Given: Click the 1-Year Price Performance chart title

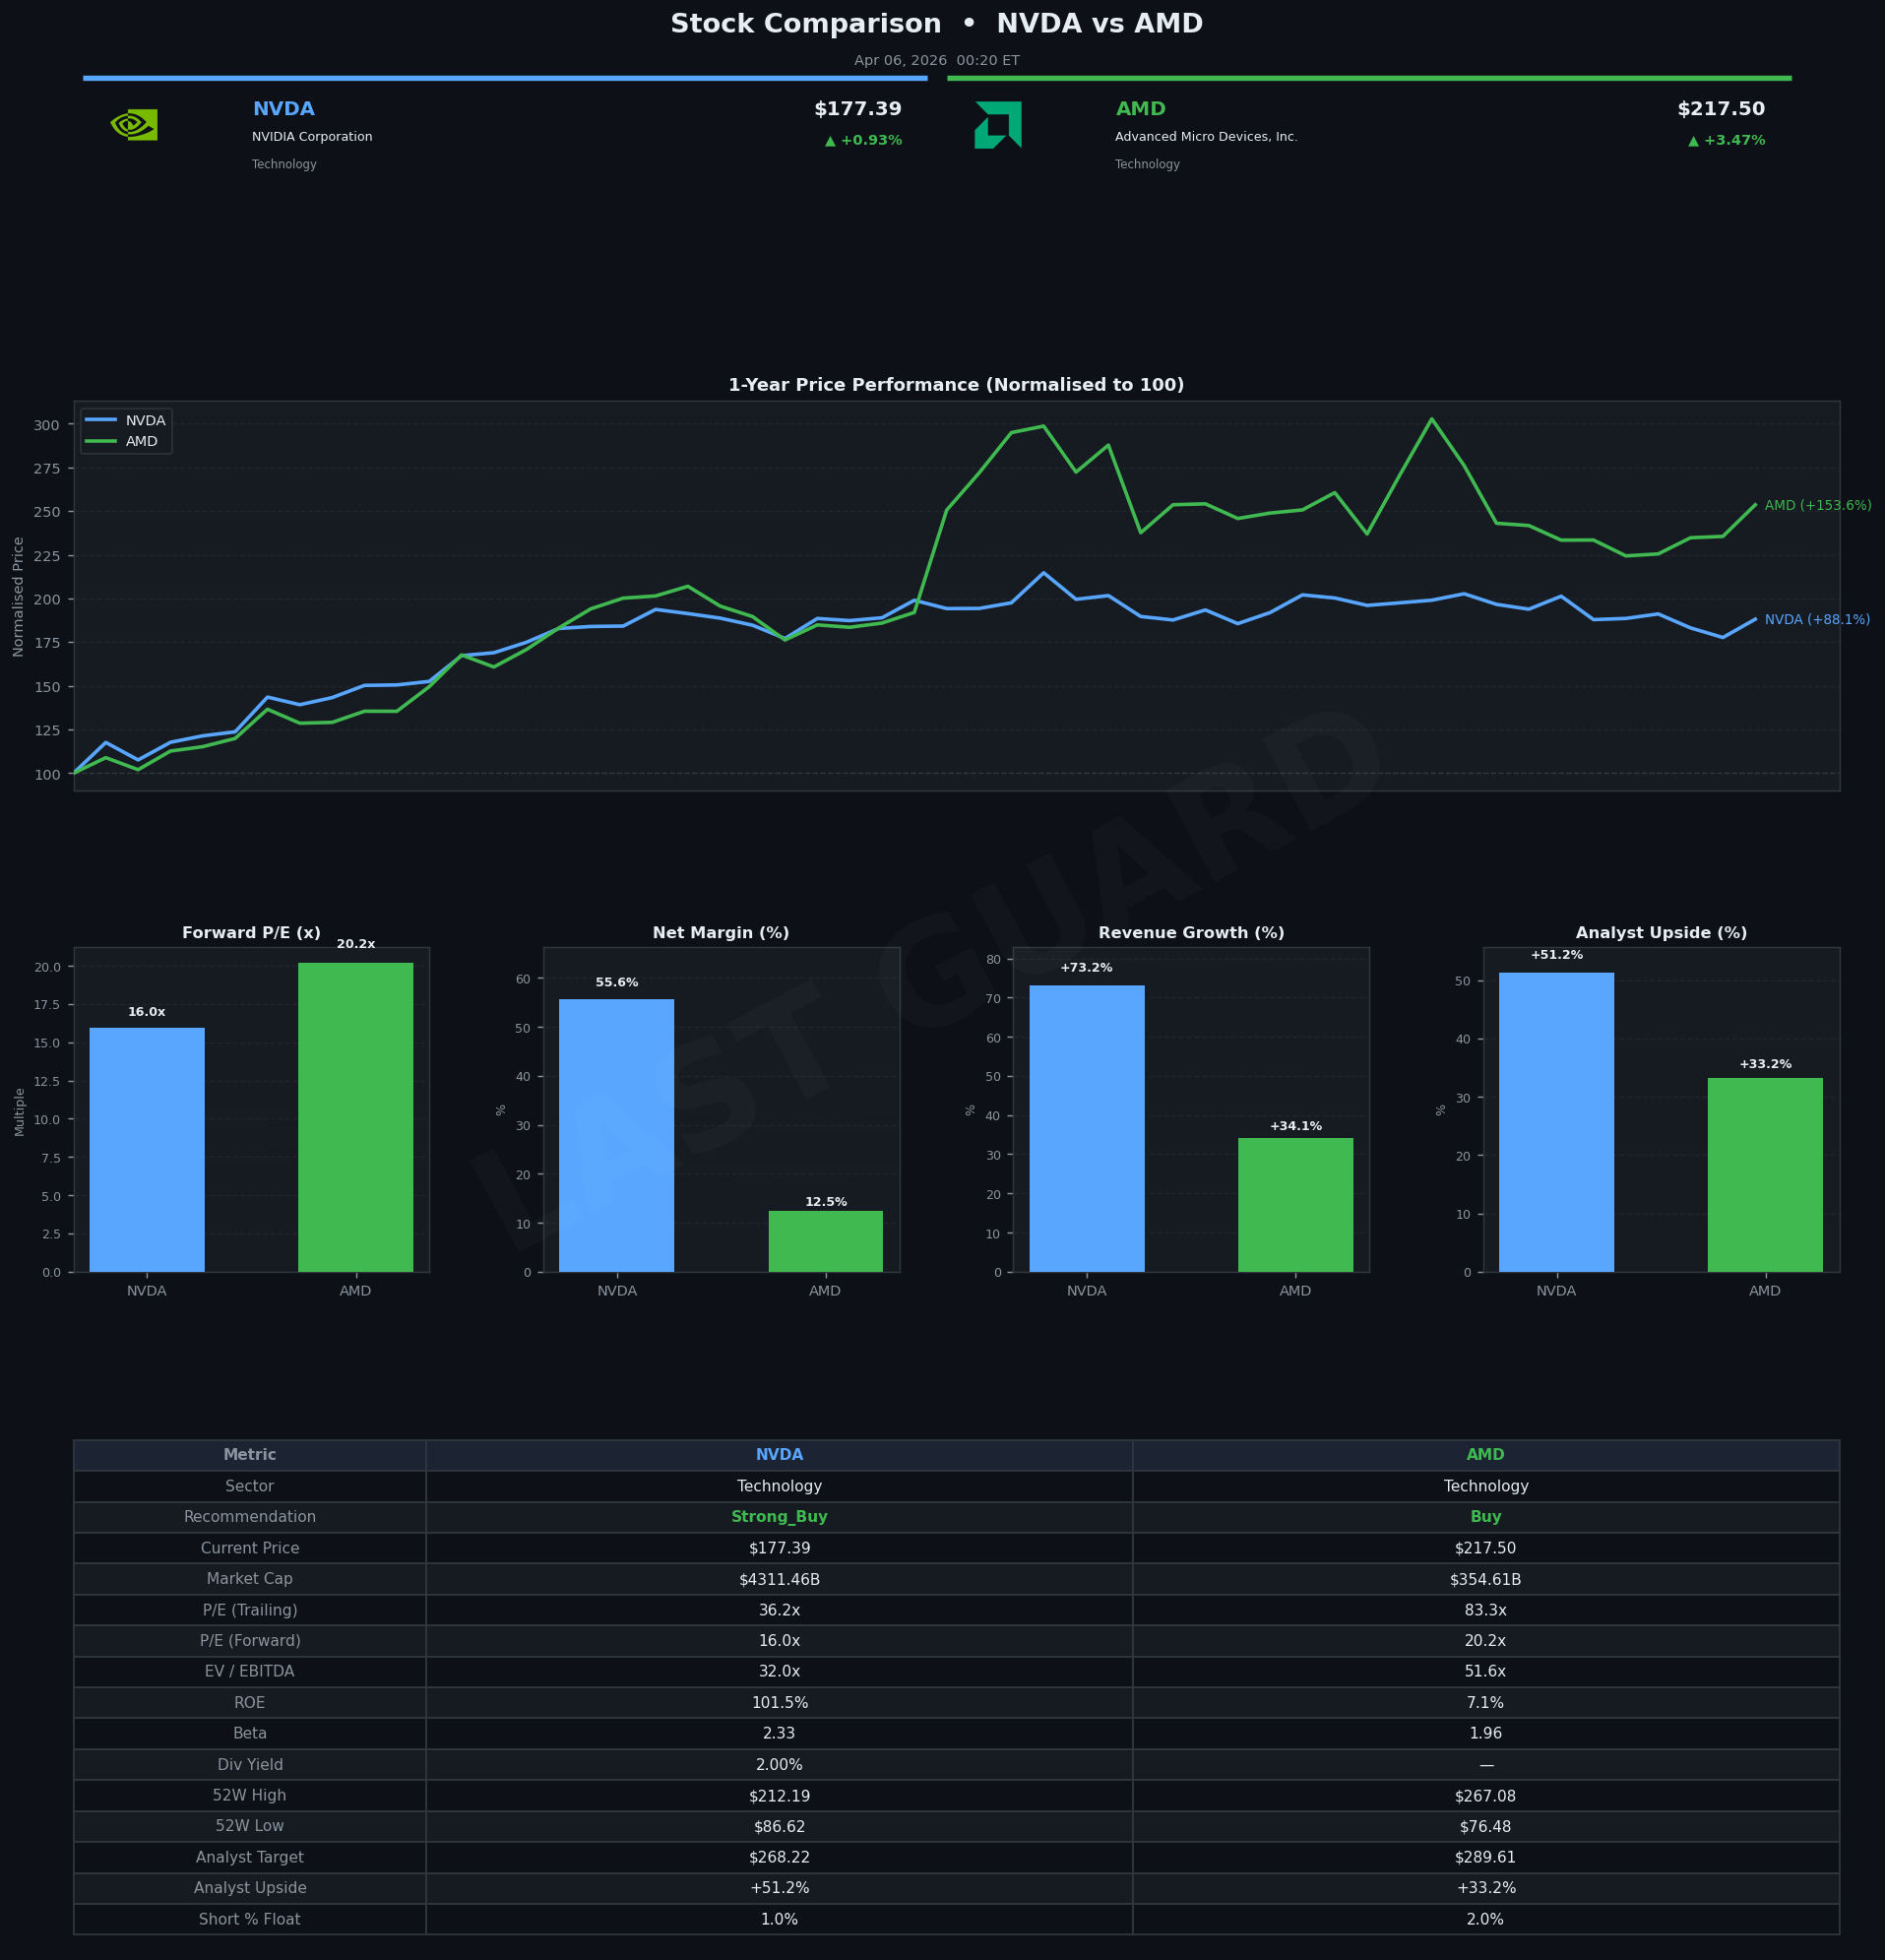Looking at the screenshot, I should tap(956, 386).
